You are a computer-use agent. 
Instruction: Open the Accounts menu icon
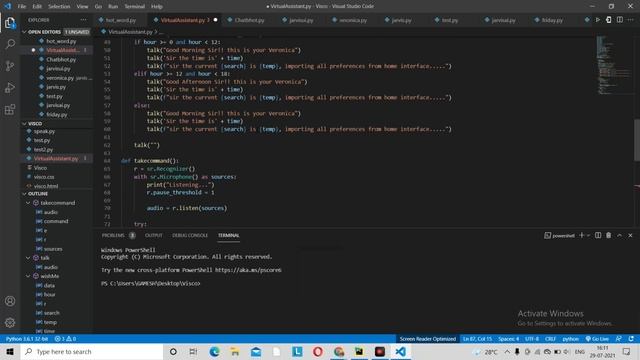pos(10,301)
